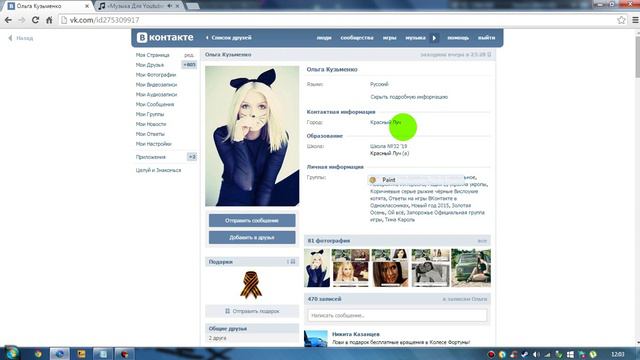640x360 pixels.
Task: Open Мои Настройки in the sidebar
Action: point(154,144)
